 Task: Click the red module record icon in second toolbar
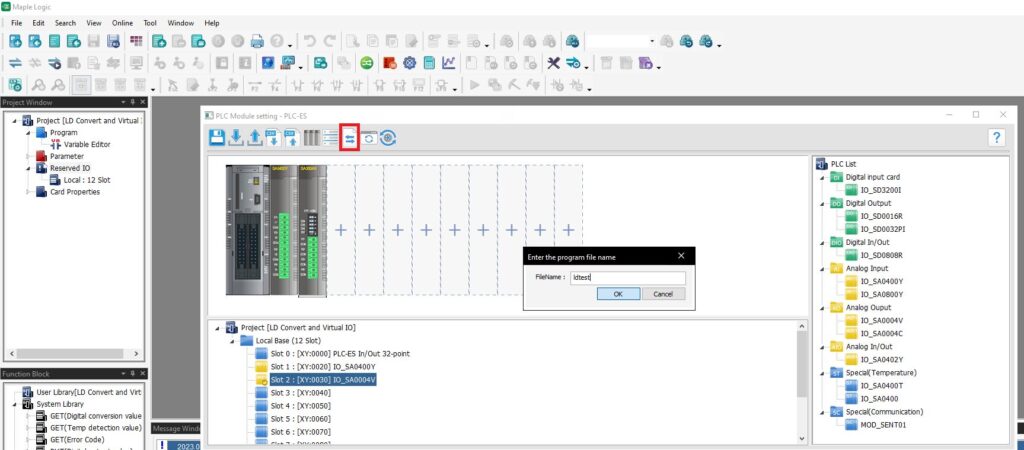tap(390, 63)
